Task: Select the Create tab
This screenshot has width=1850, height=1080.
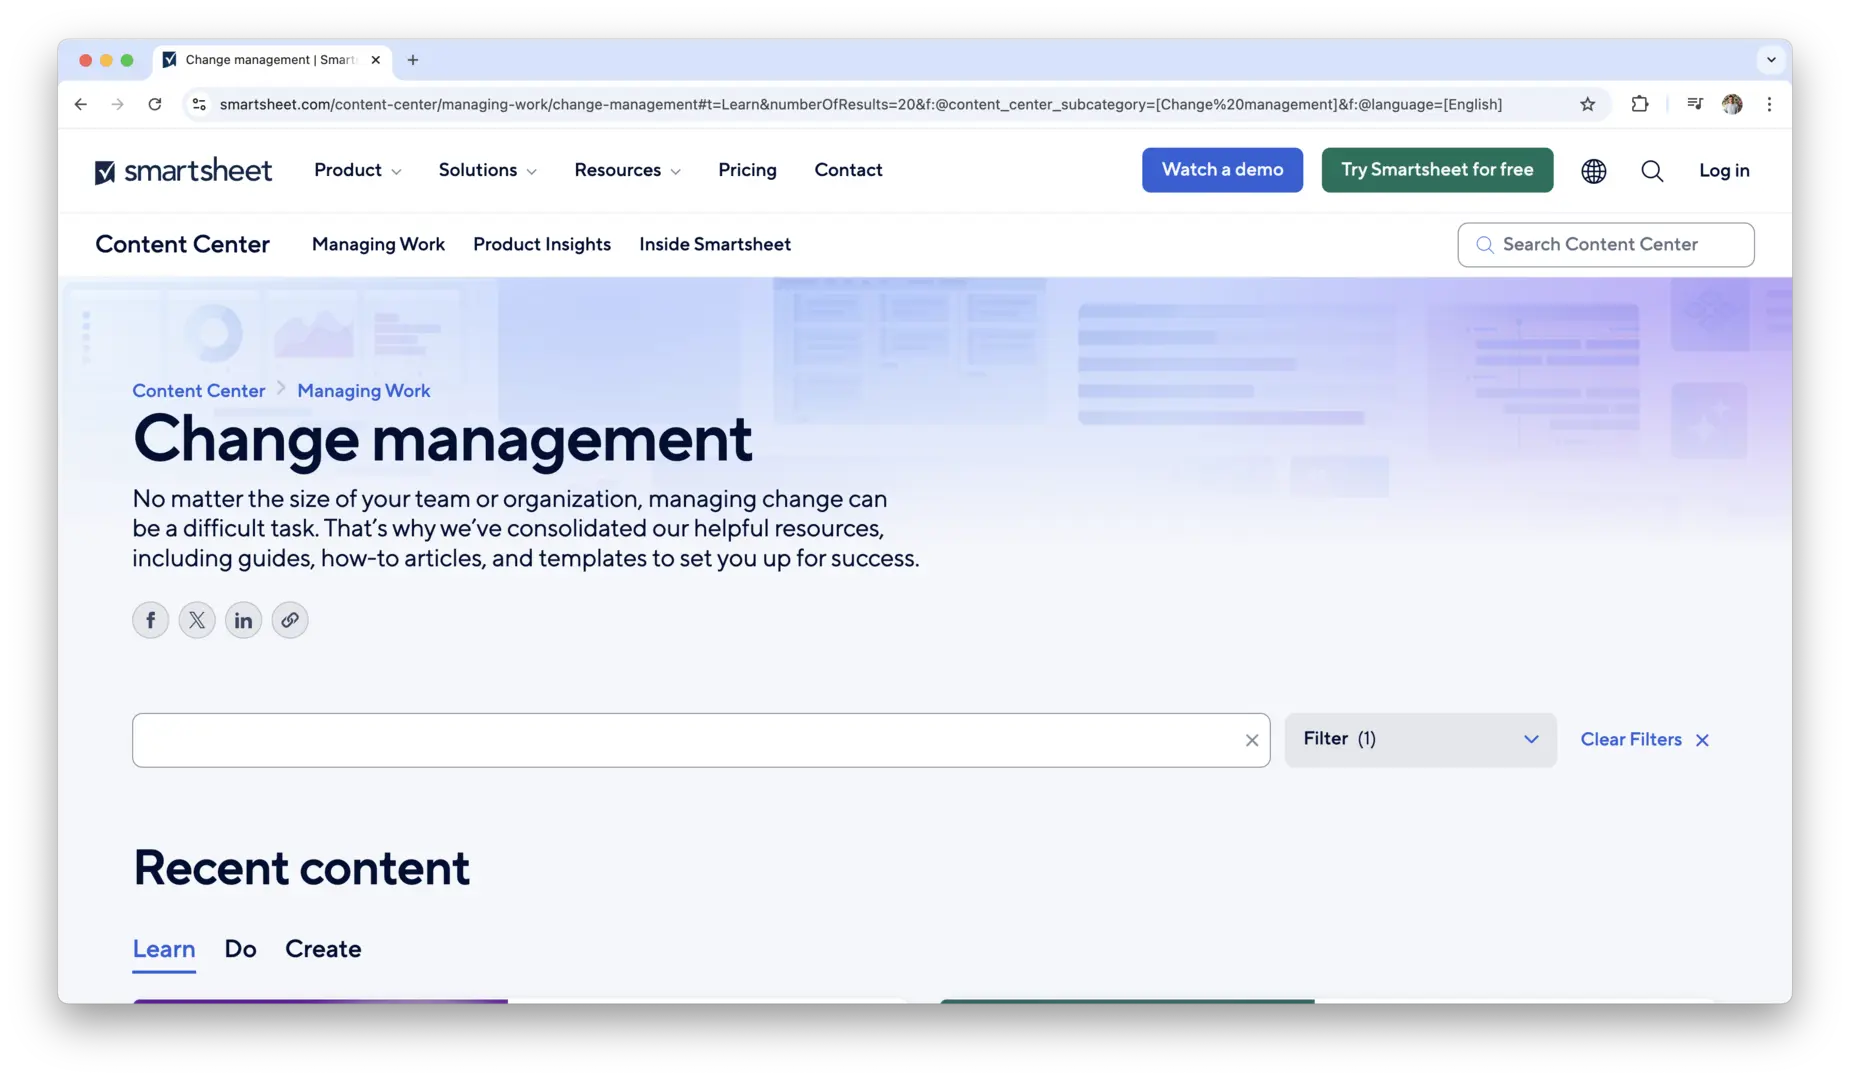Action: point(323,949)
